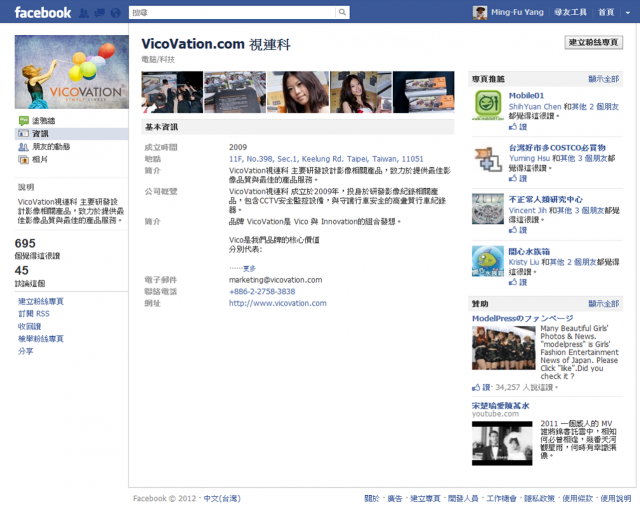This screenshot has width=640, height=510.
Task: Open fourth photo of woman in white
Action: [x=360, y=92]
